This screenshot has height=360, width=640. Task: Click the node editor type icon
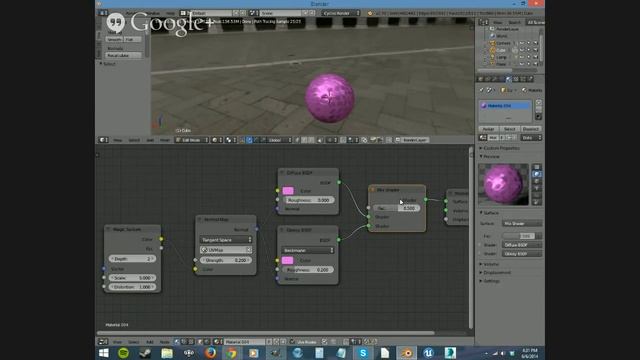[102, 341]
